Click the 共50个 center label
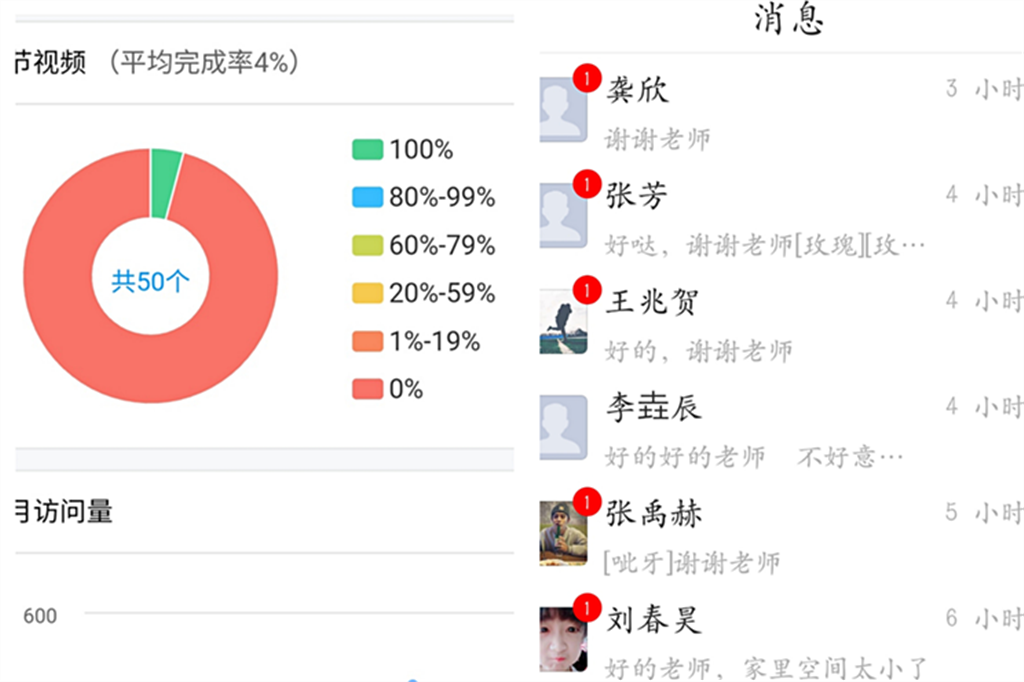Viewport: 1024px width, 682px height. (150, 282)
